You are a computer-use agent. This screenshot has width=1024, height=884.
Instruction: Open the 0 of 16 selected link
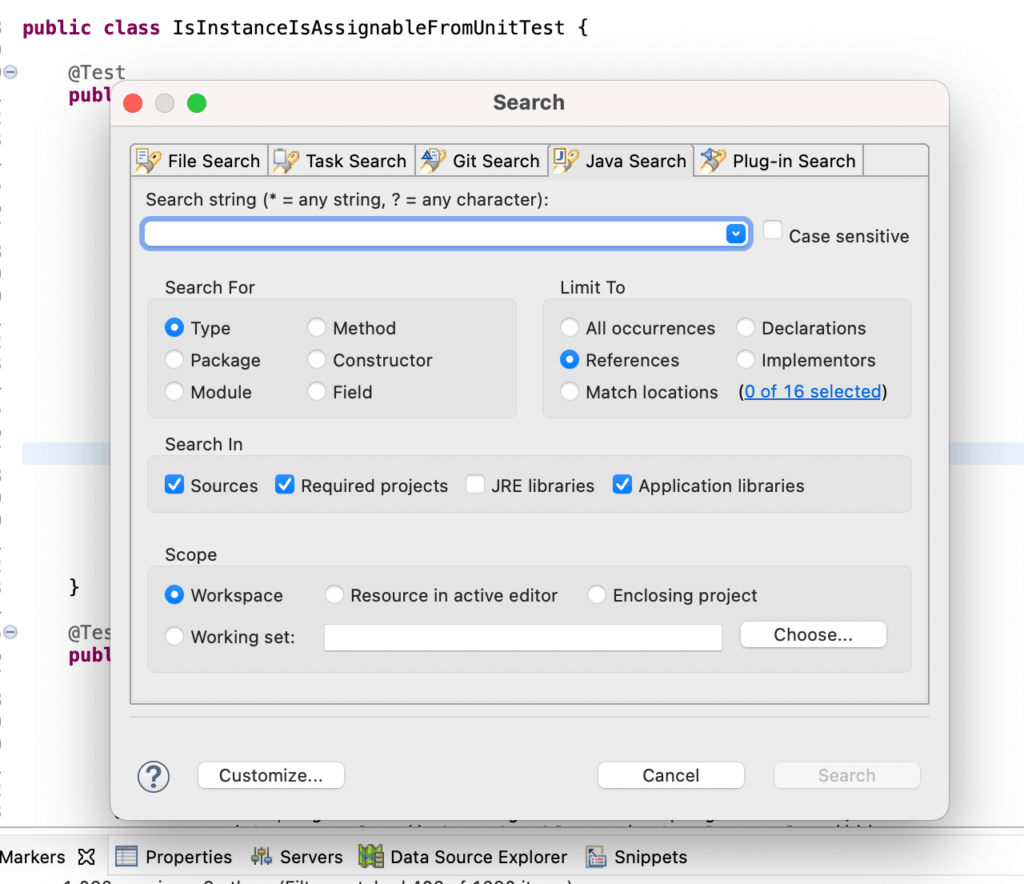(811, 391)
